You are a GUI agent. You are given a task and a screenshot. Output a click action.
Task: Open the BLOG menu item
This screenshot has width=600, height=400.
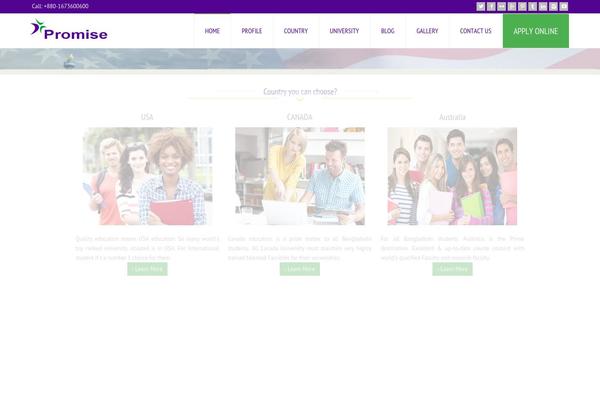coord(388,31)
